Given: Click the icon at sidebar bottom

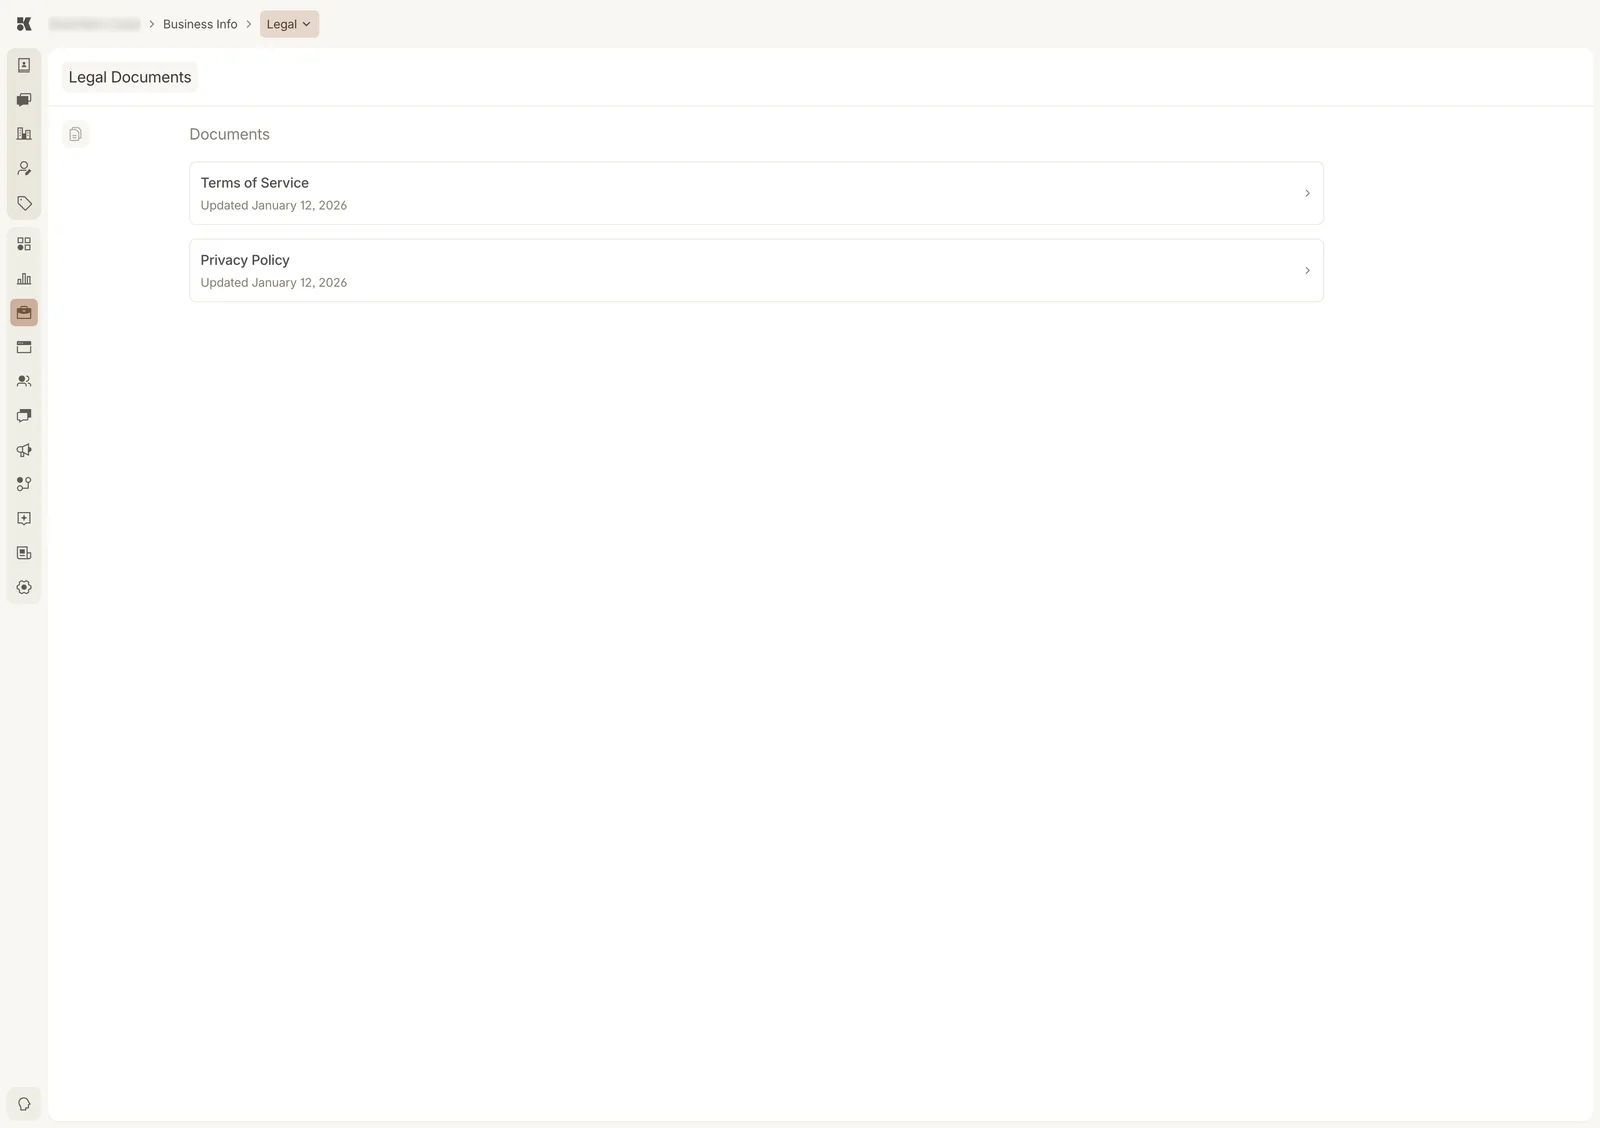Looking at the screenshot, I should click(24, 1104).
